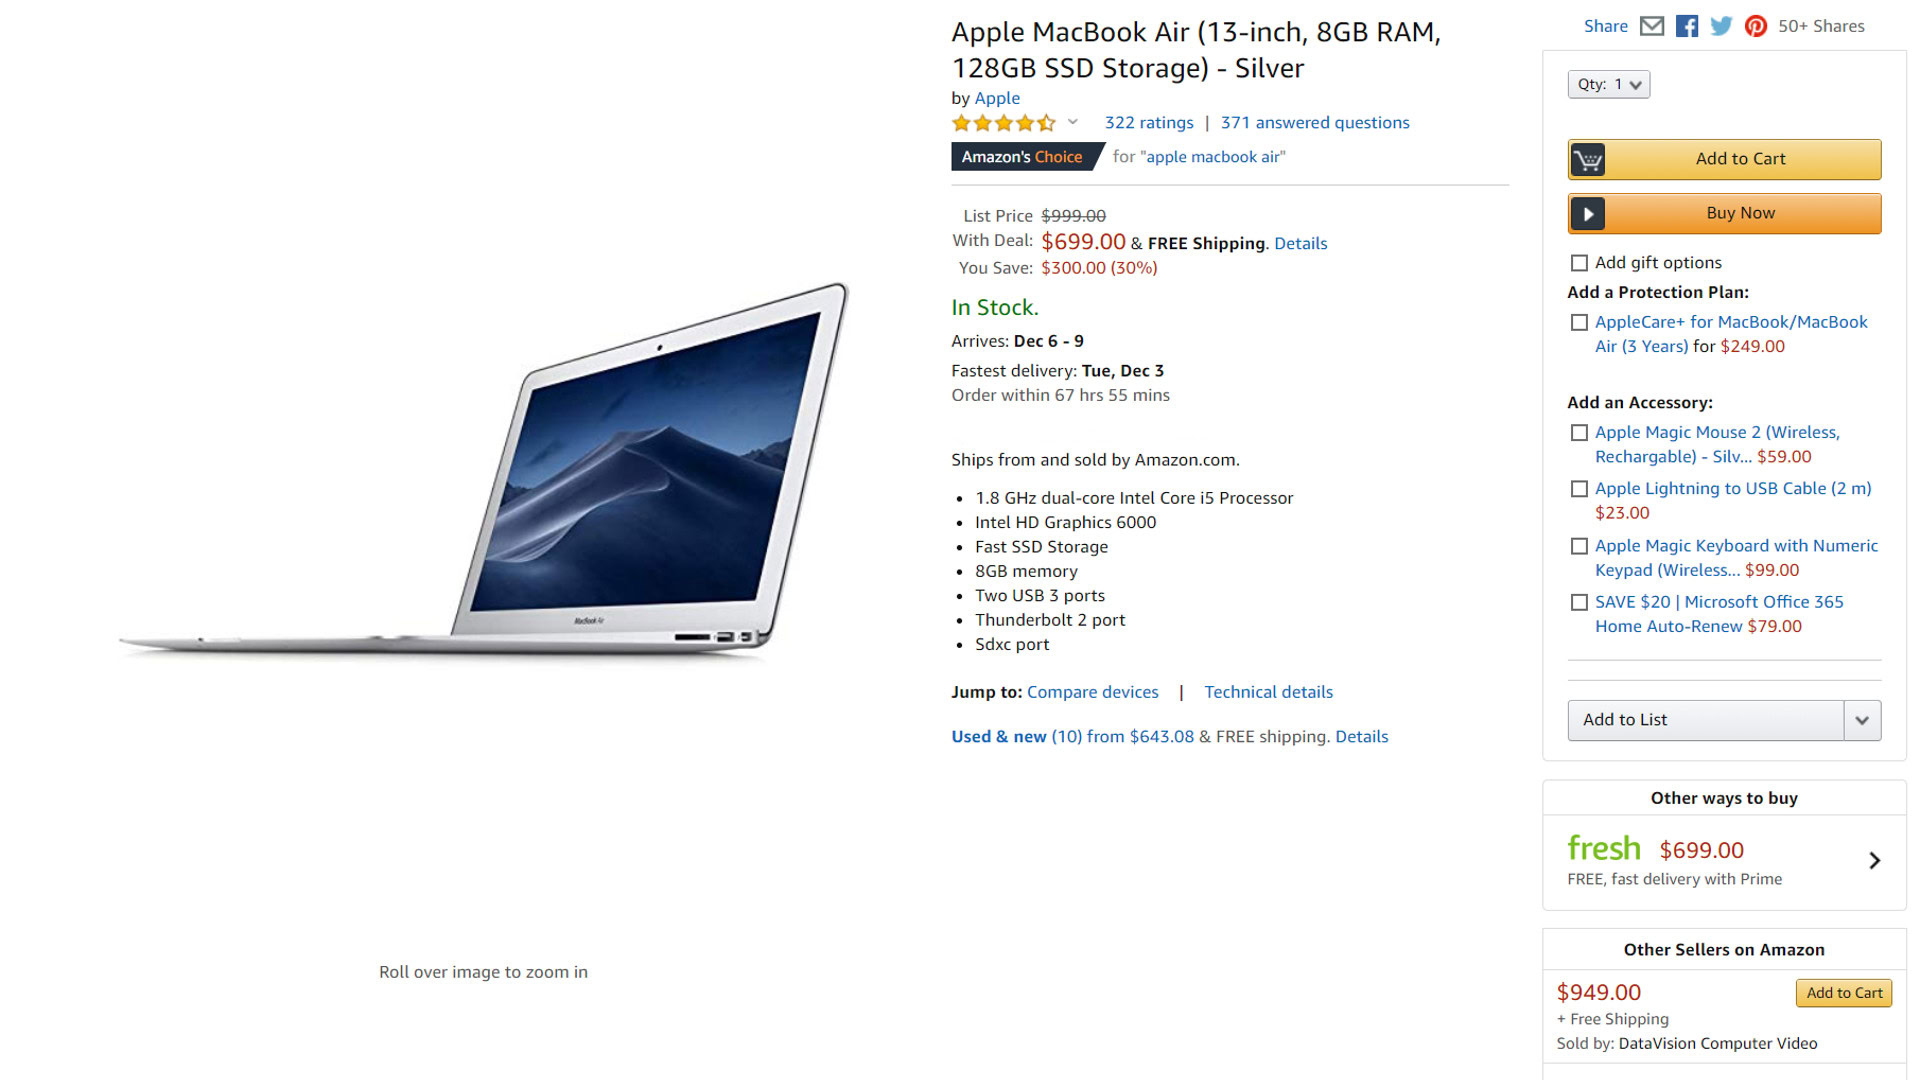Select Apple Magic Mouse 2 accessory checkbox
The image size is (1920, 1080).
(x=1579, y=433)
